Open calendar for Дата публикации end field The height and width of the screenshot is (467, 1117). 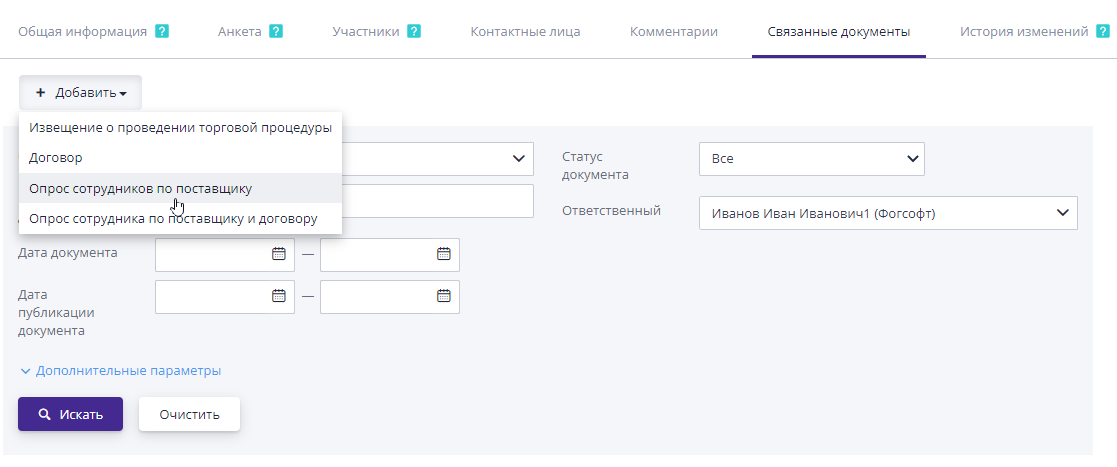point(444,296)
